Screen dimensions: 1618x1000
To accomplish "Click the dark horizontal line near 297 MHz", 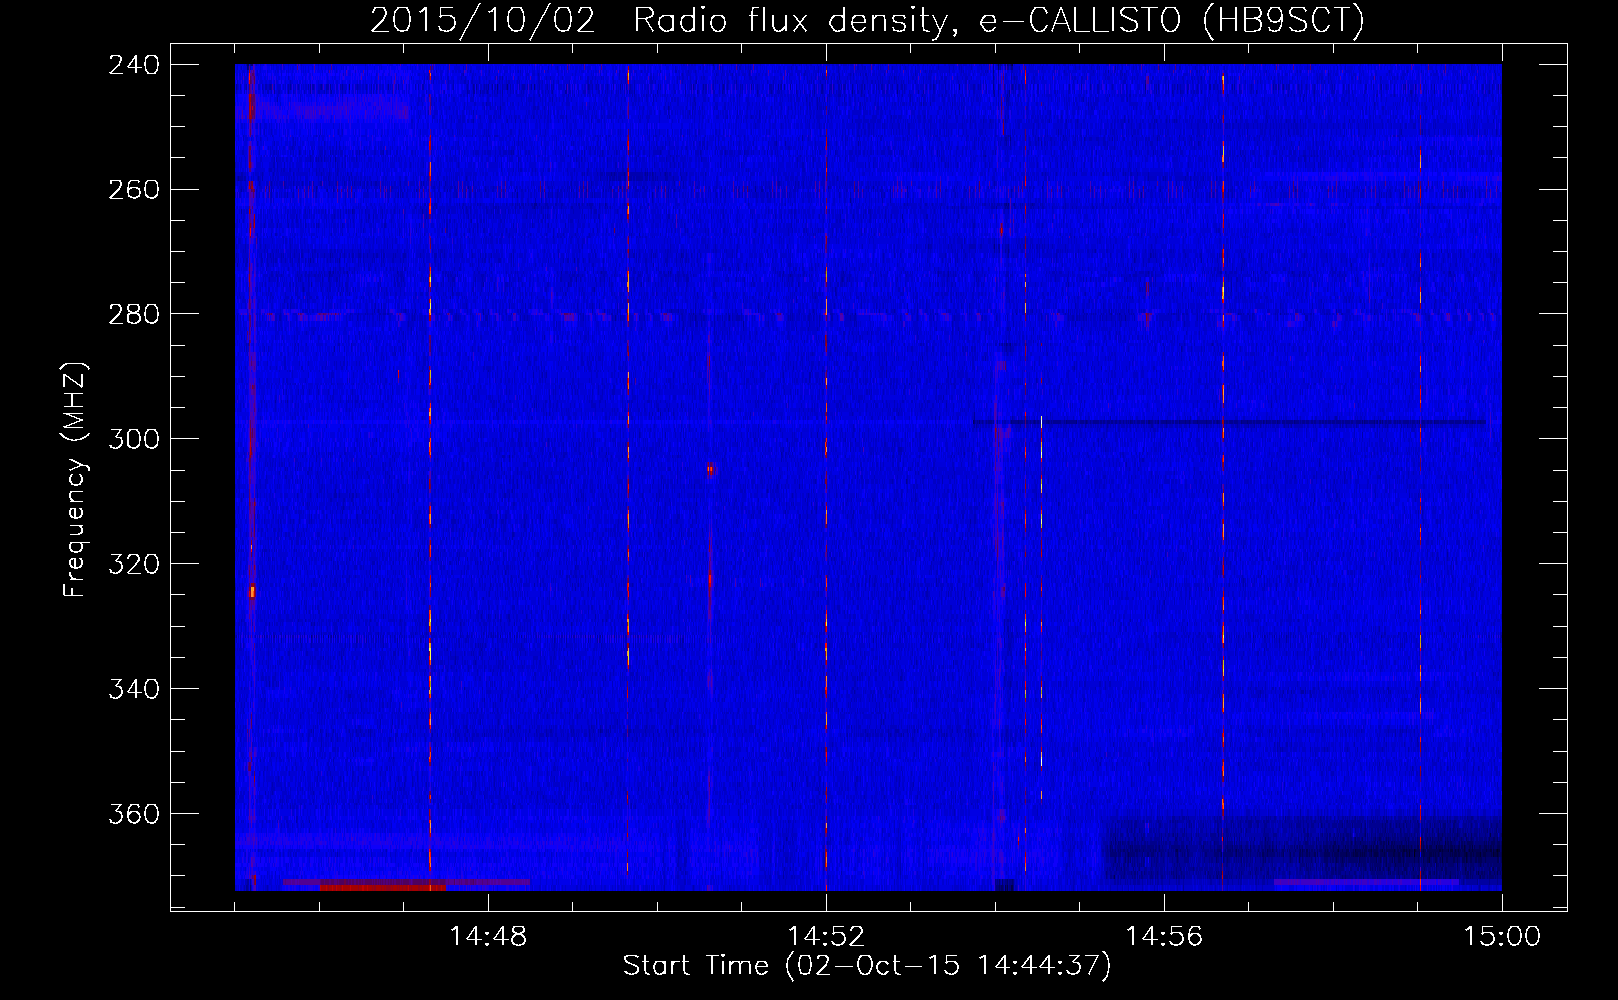I will [x=1230, y=423].
